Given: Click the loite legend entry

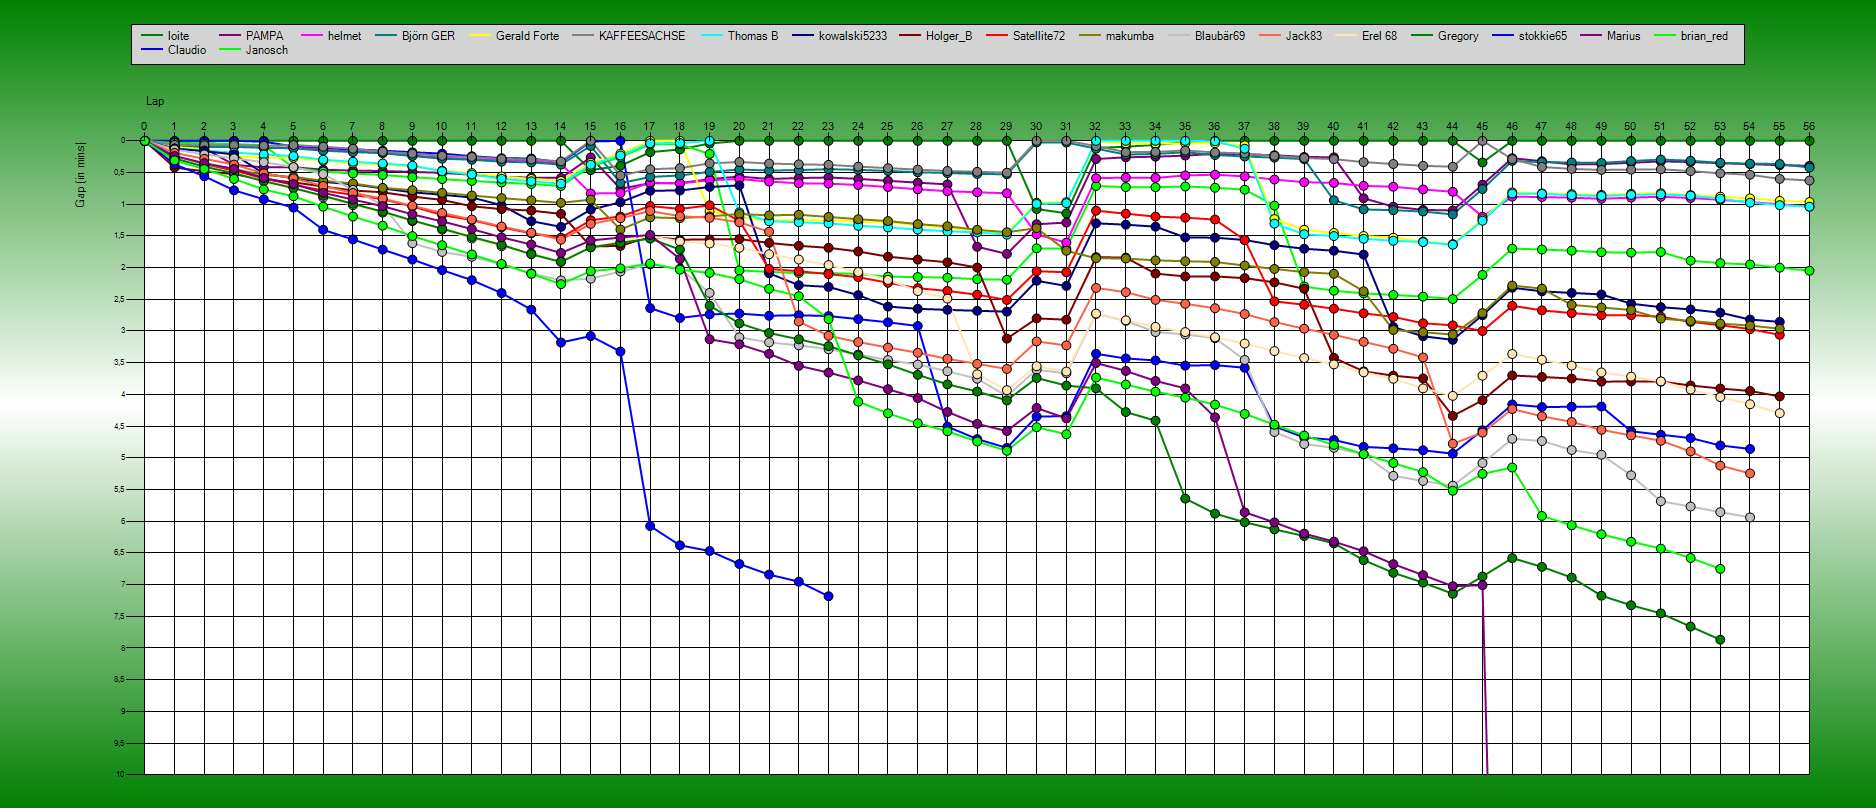Looking at the screenshot, I should coord(178,36).
